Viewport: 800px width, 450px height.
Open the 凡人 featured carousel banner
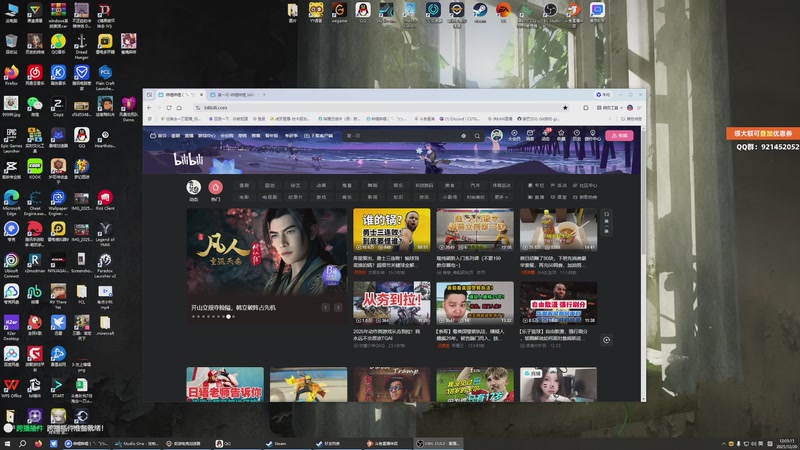266,265
